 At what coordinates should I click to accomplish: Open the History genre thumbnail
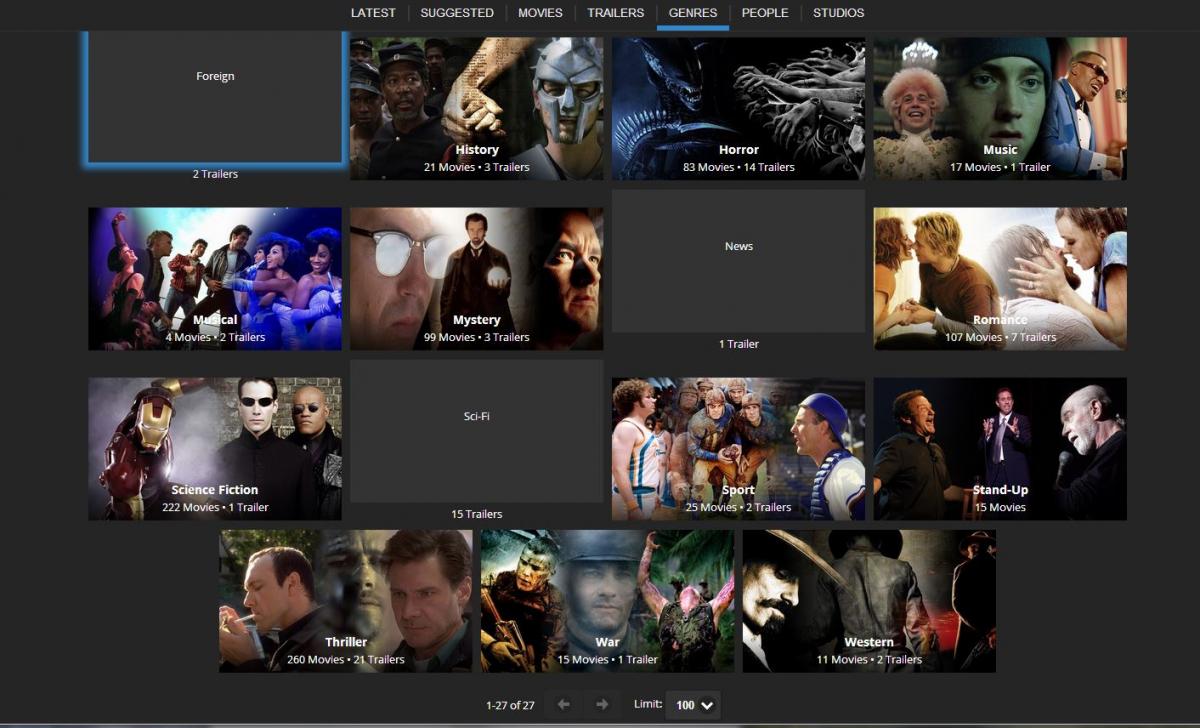click(x=477, y=109)
